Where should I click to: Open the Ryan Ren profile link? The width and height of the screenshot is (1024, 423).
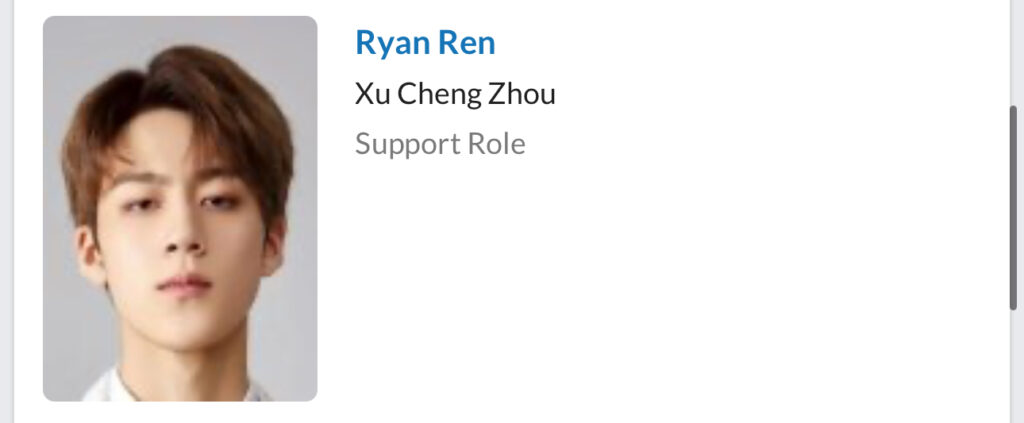tap(425, 43)
